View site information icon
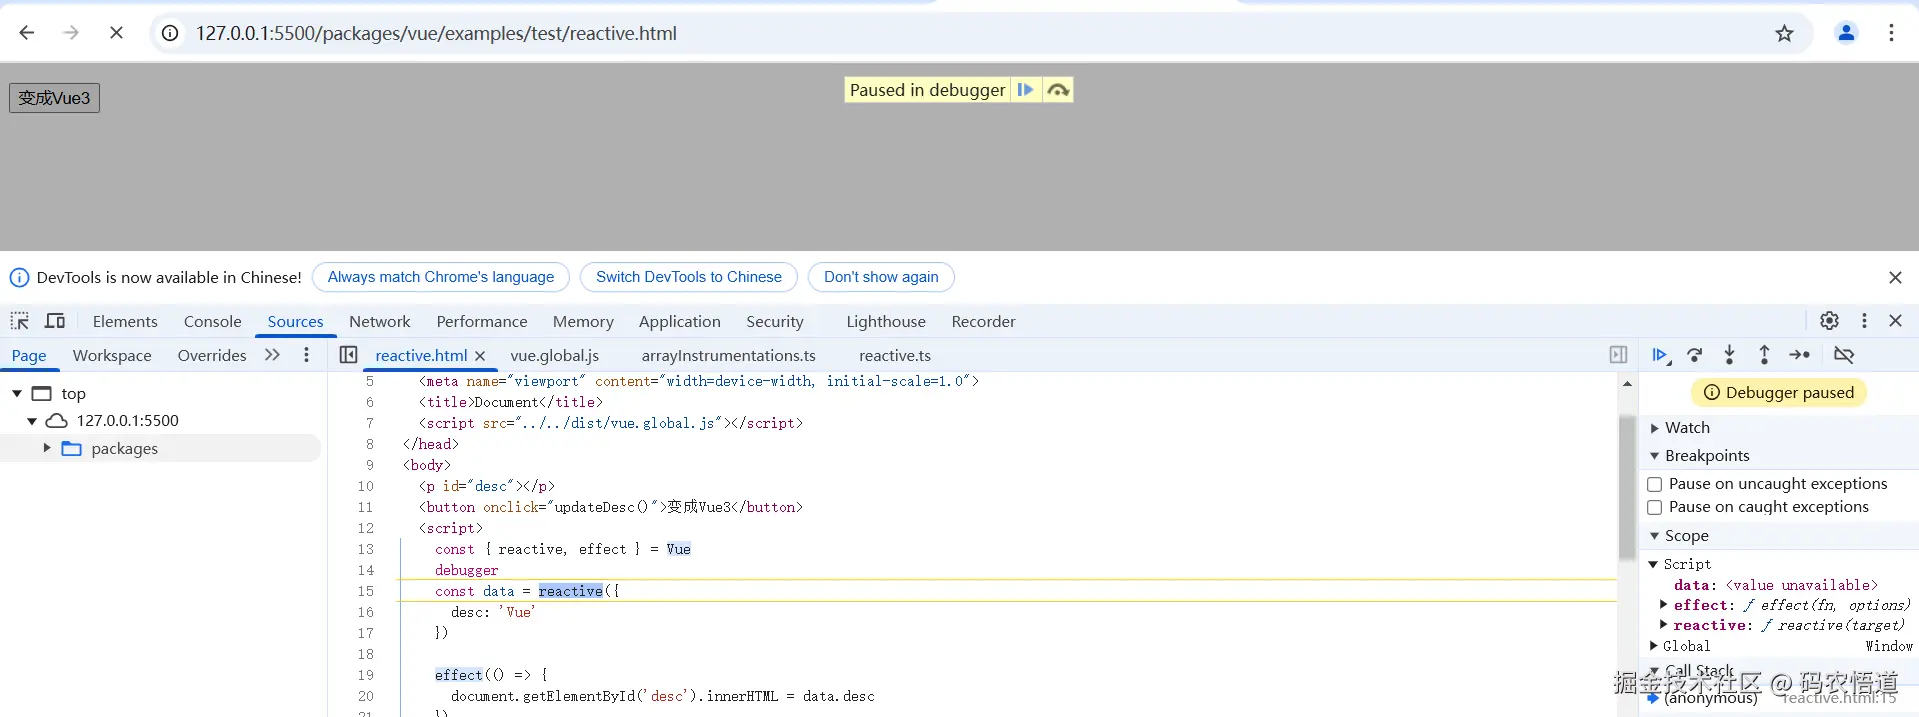 (x=171, y=33)
